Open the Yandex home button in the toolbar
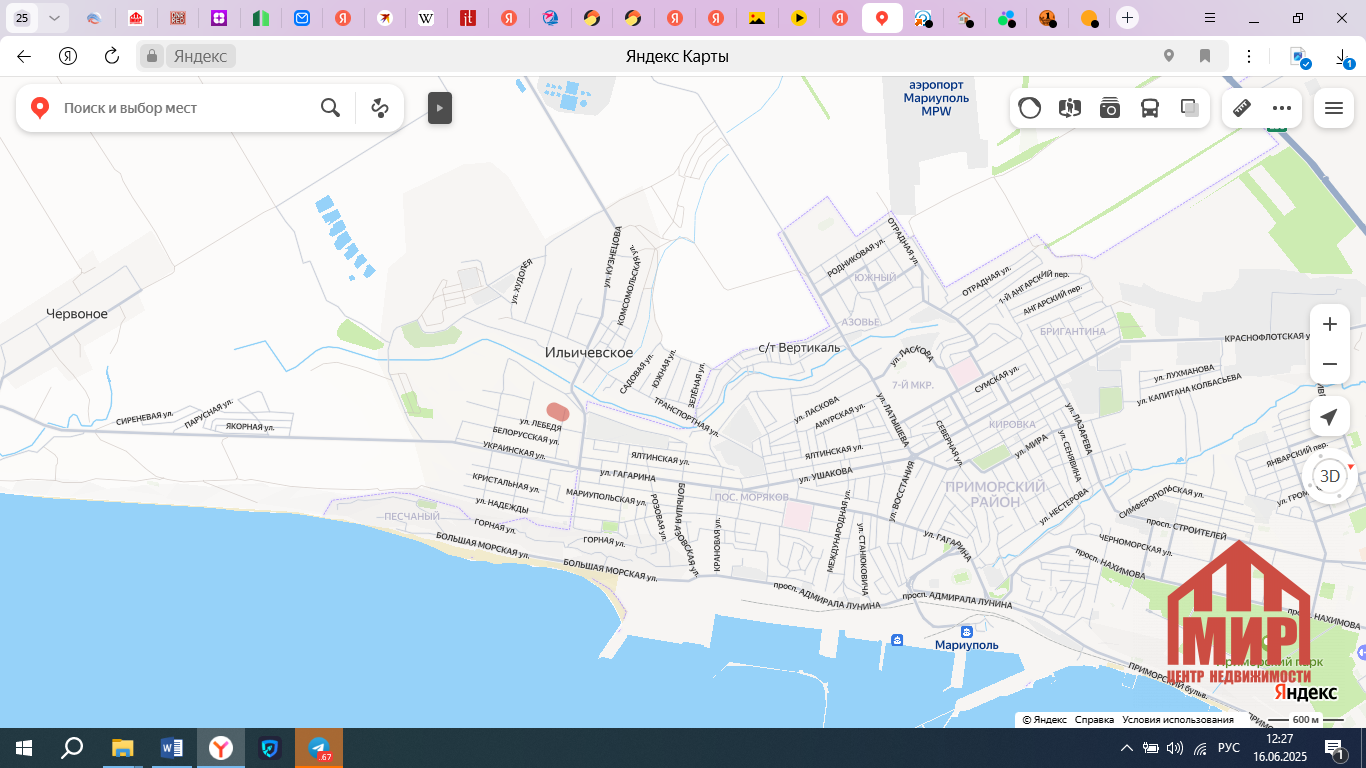The width and height of the screenshot is (1366, 768). tap(68, 56)
